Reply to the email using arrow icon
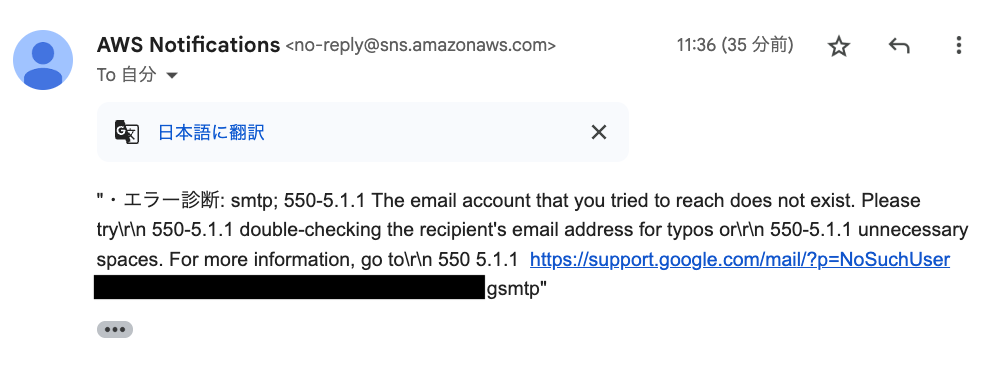The image size is (988, 376). click(899, 45)
